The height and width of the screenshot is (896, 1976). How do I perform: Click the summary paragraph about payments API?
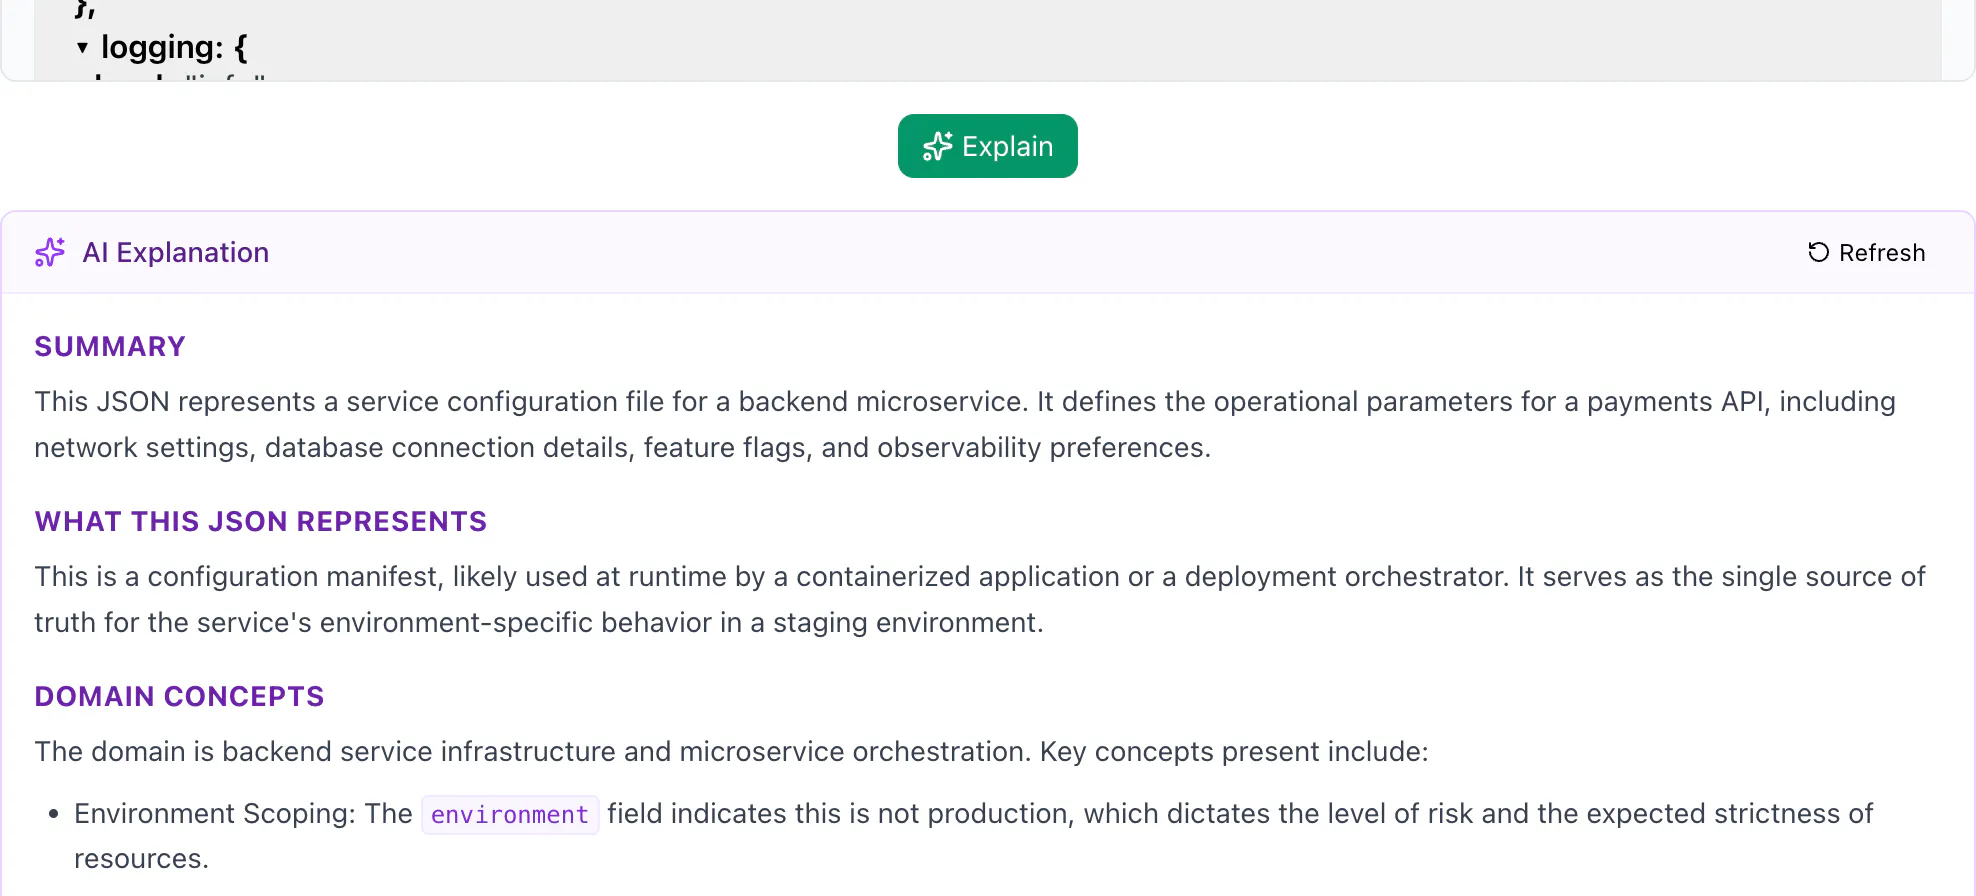965,424
